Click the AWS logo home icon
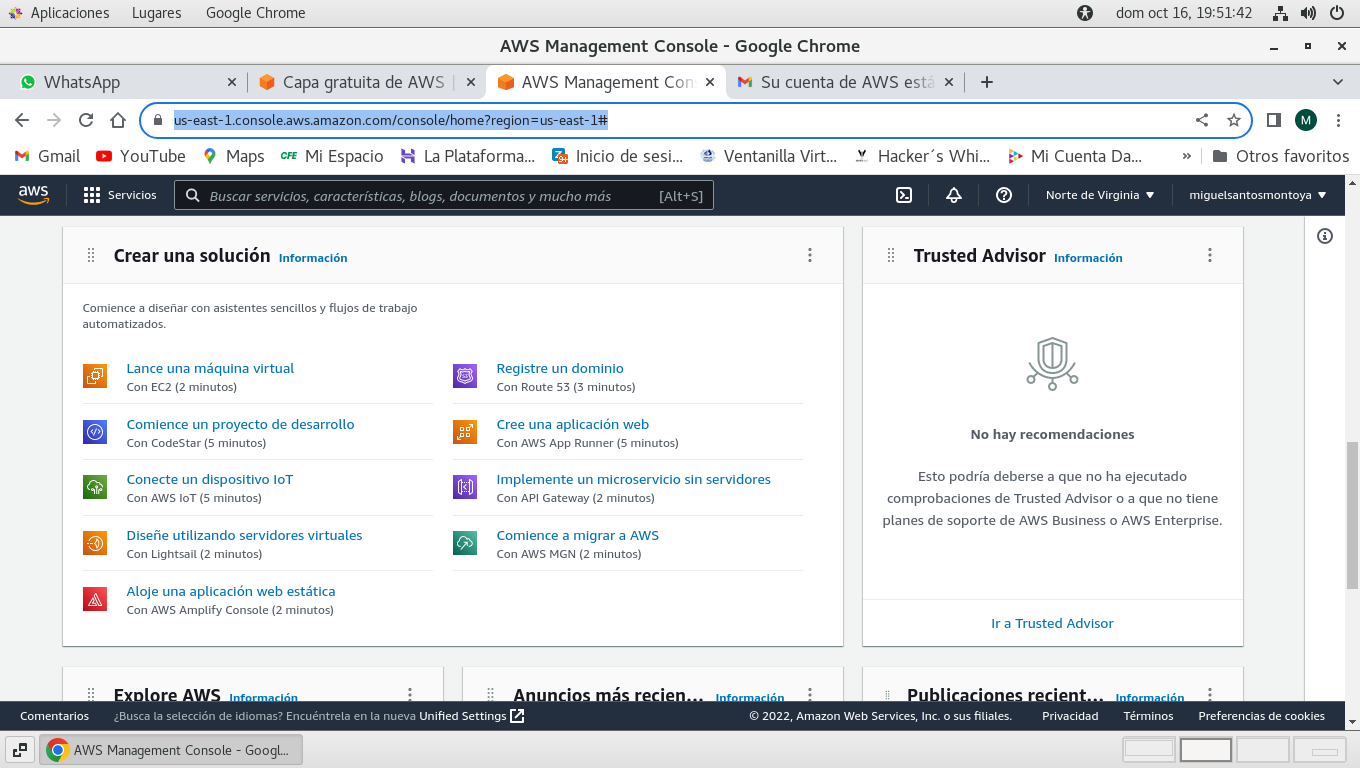The height and width of the screenshot is (768, 1360). (33, 195)
